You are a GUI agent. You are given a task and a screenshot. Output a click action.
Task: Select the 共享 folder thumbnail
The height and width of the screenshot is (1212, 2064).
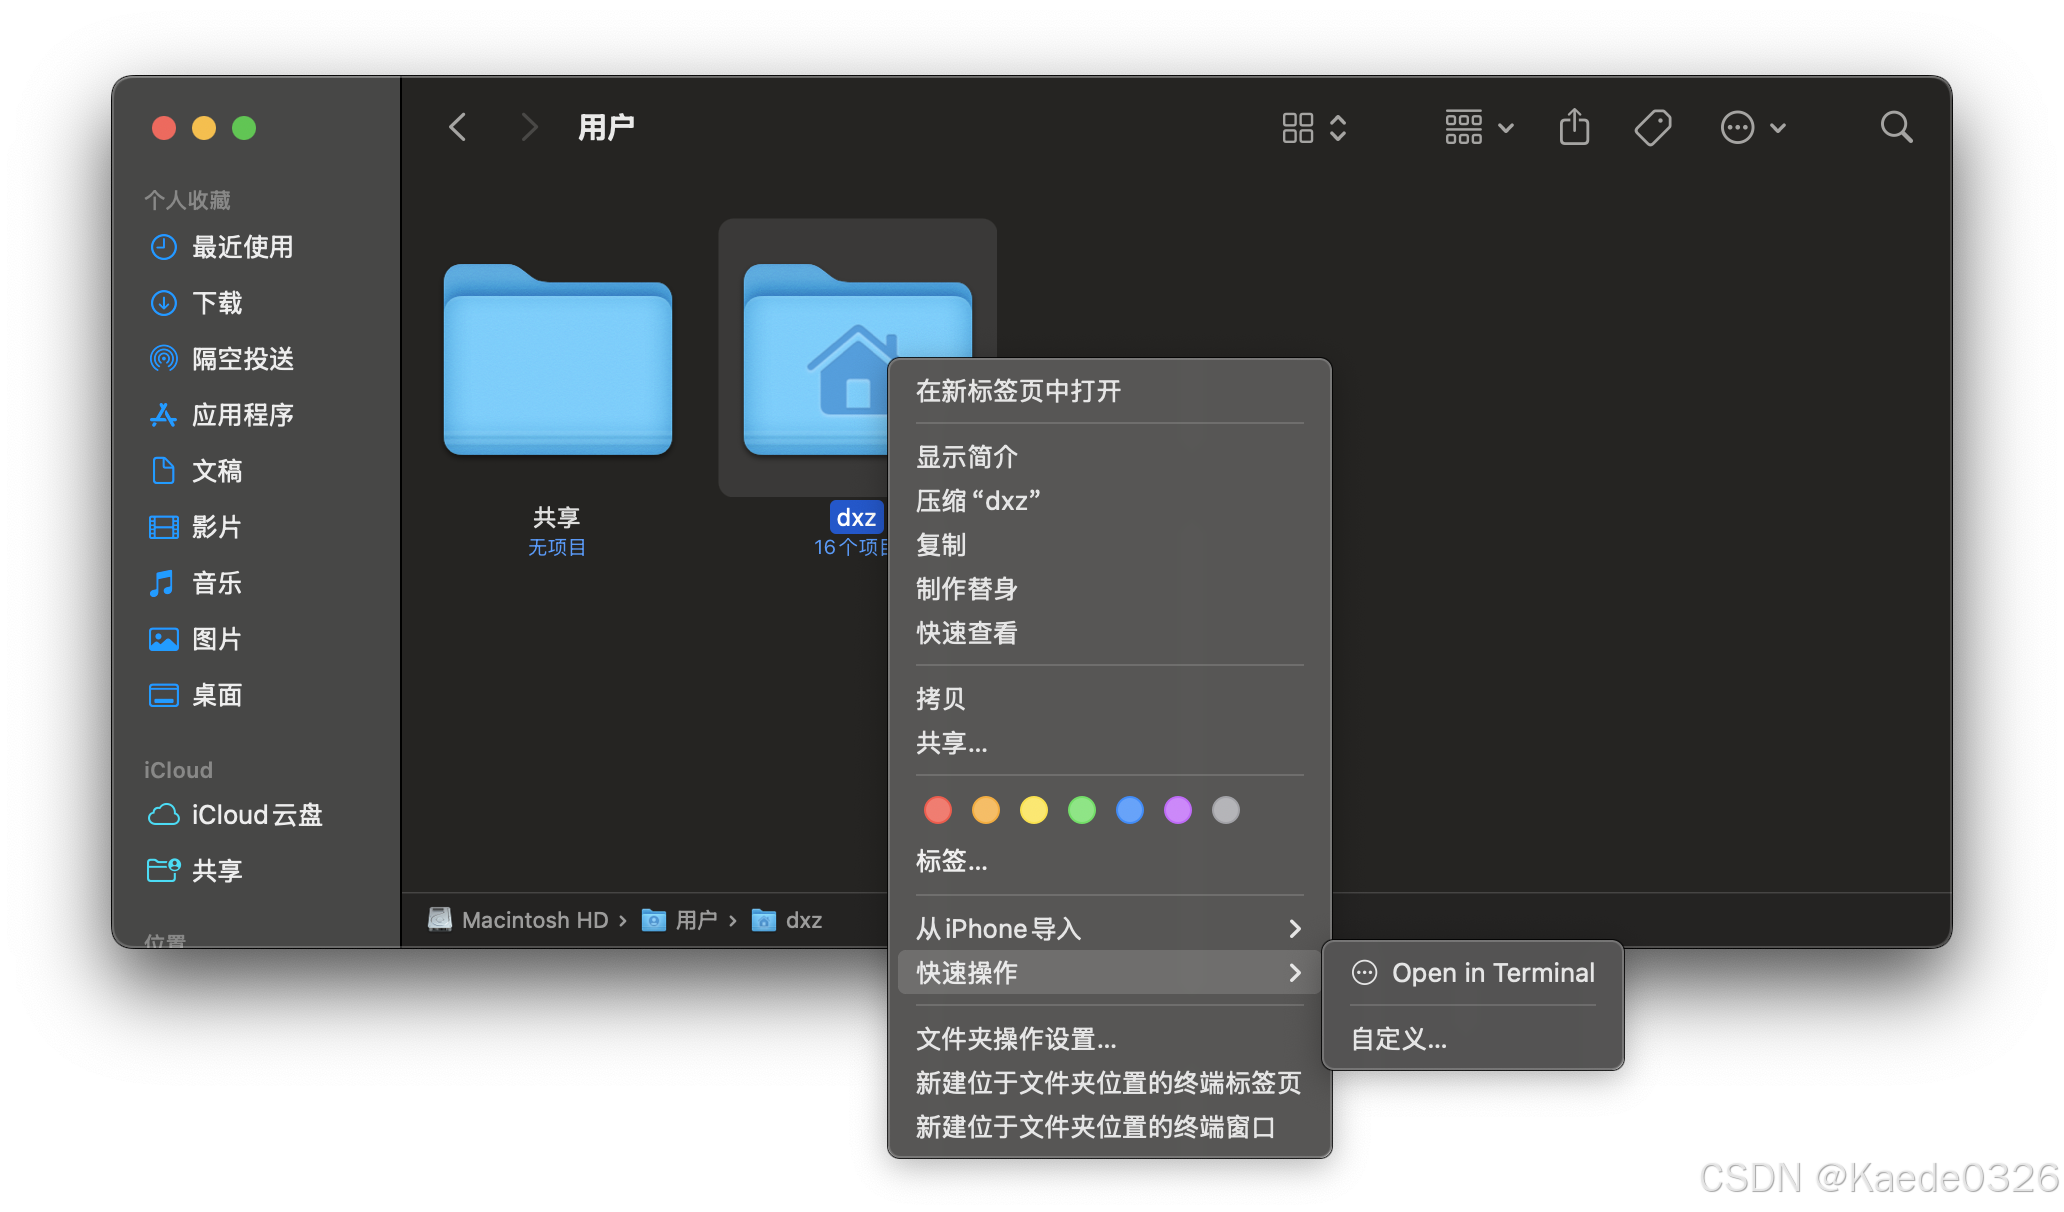coord(557,362)
